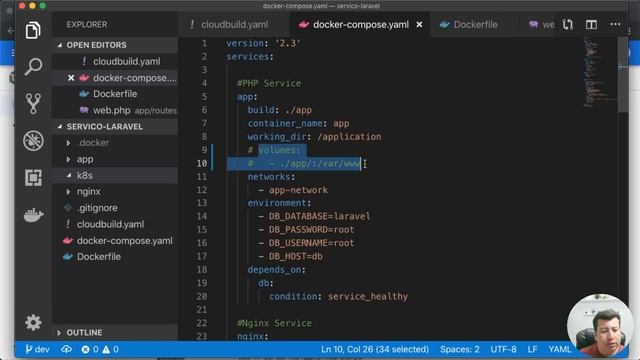Click the cloud publish sync icon
This screenshot has width=640, height=360.
click(66, 349)
